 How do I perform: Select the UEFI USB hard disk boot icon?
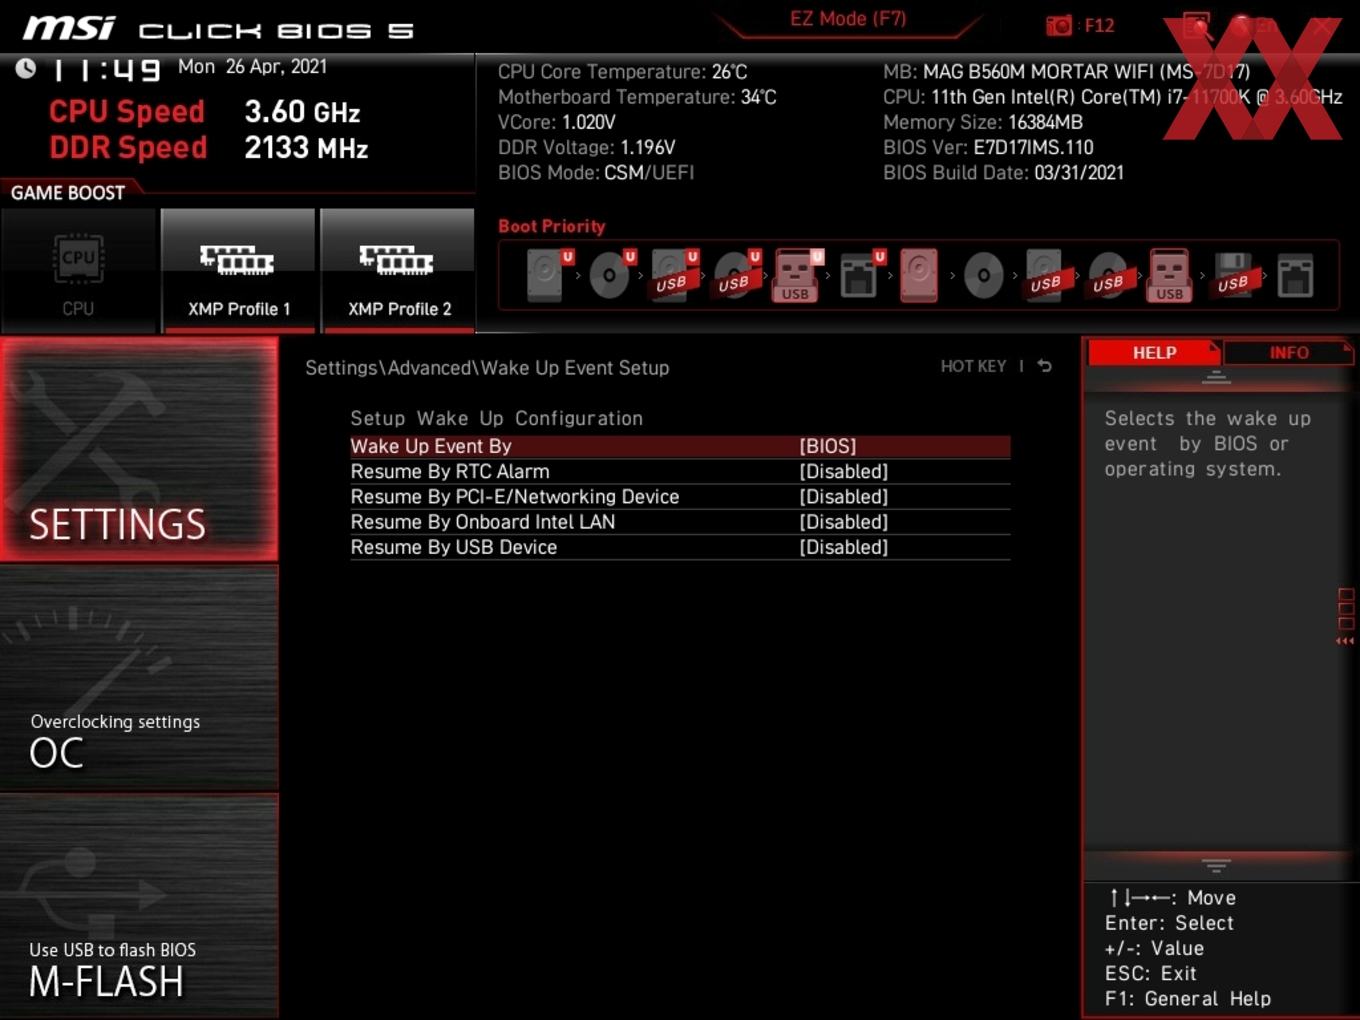tap(673, 275)
